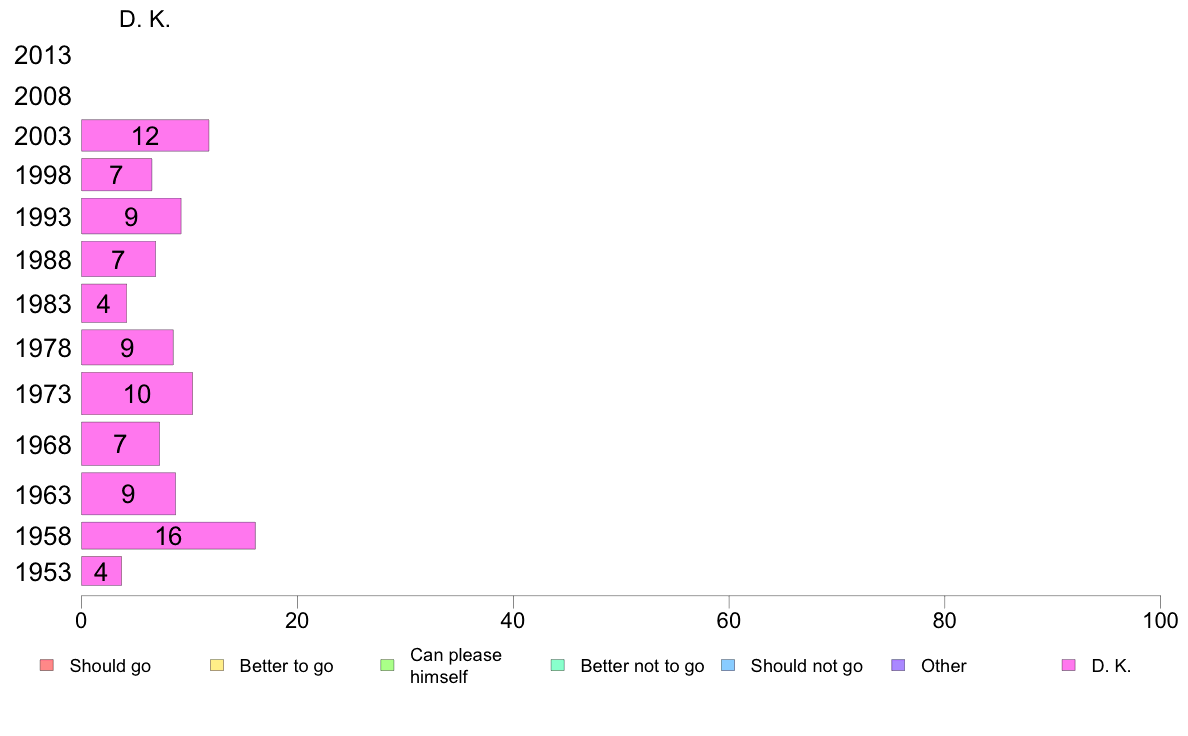1188x736 pixels.
Task: Click the 1953 bar showing 4
Action: click(102, 572)
